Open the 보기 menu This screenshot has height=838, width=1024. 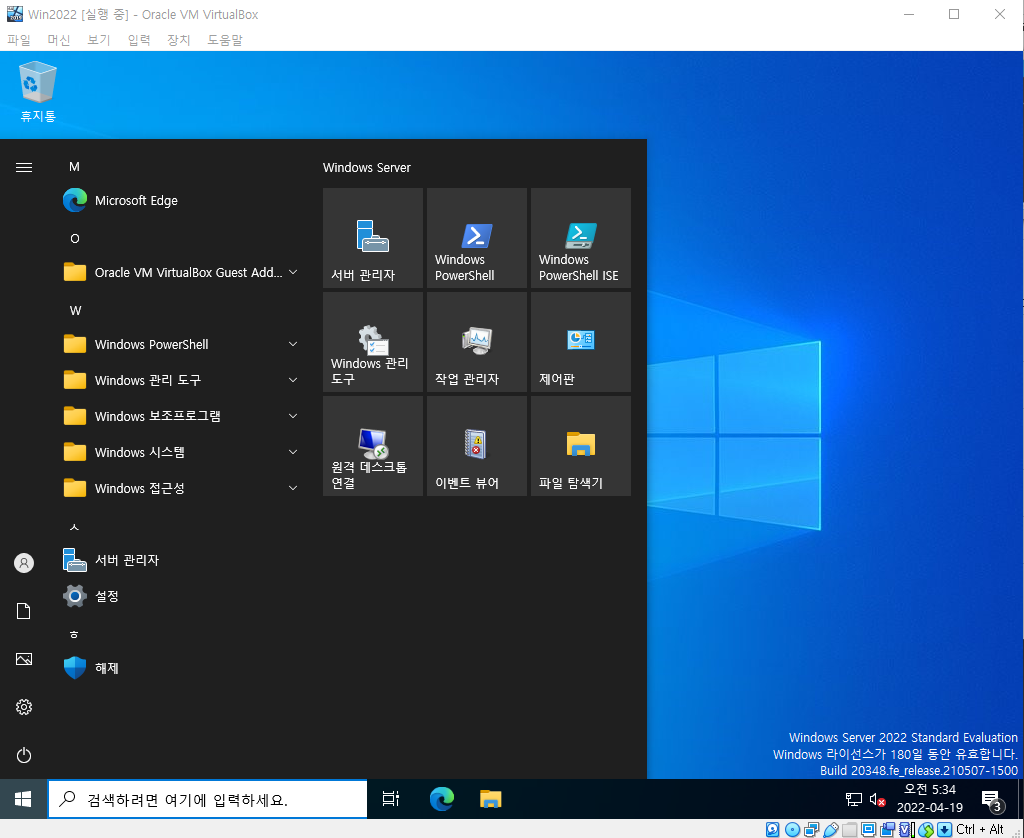[x=99, y=40]
